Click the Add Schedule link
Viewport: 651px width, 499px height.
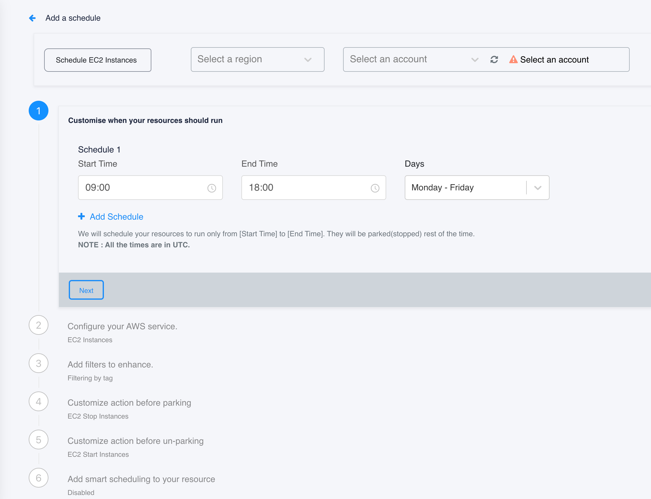(x=116, y=217)
